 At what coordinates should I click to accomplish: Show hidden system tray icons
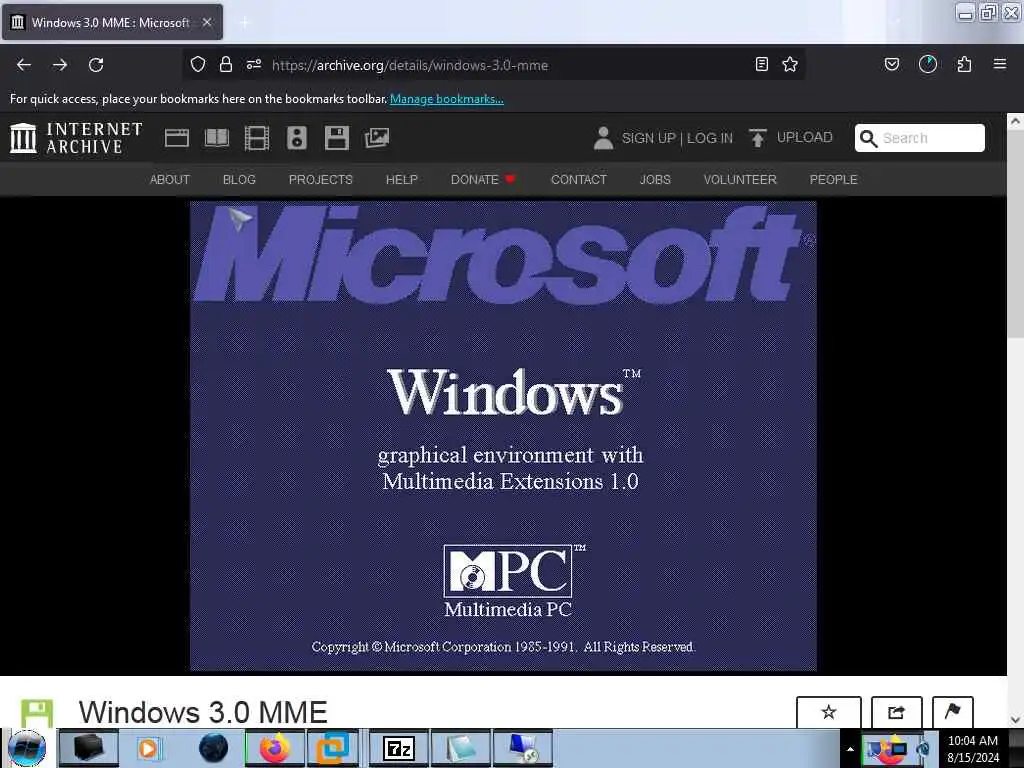[850, 749]
